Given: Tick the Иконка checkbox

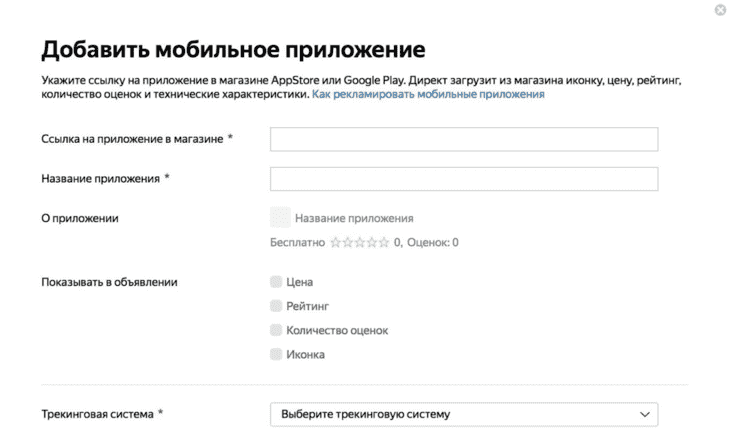Looking at the screenshot, I should [276, 354].
